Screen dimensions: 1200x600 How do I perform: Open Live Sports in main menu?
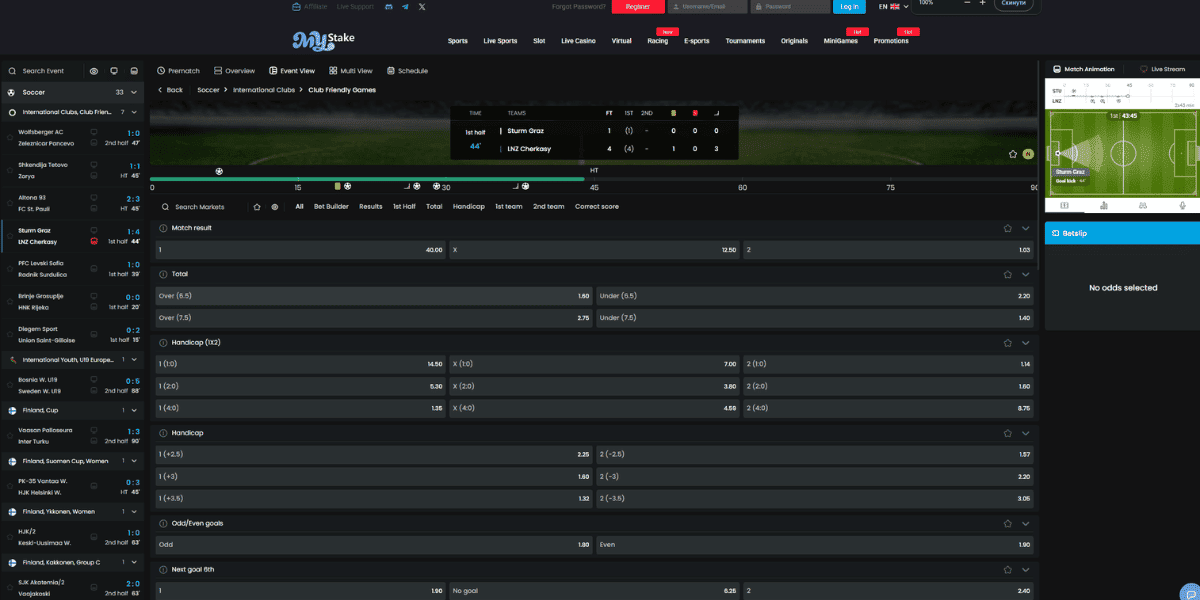tap(500, 41)
